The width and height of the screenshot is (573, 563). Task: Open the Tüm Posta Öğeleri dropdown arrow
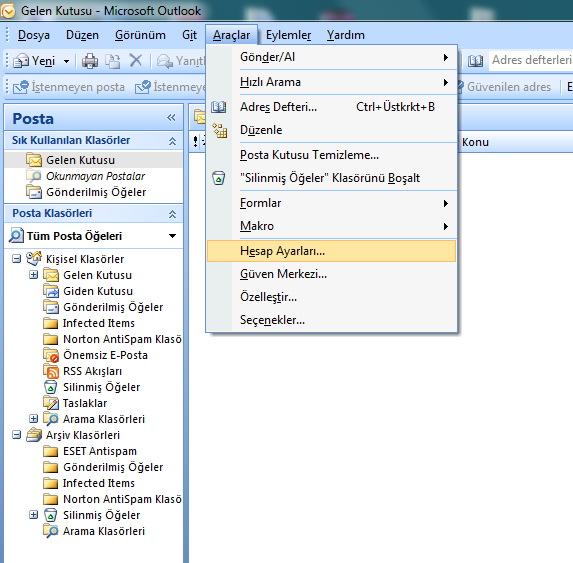coord(172,236)
